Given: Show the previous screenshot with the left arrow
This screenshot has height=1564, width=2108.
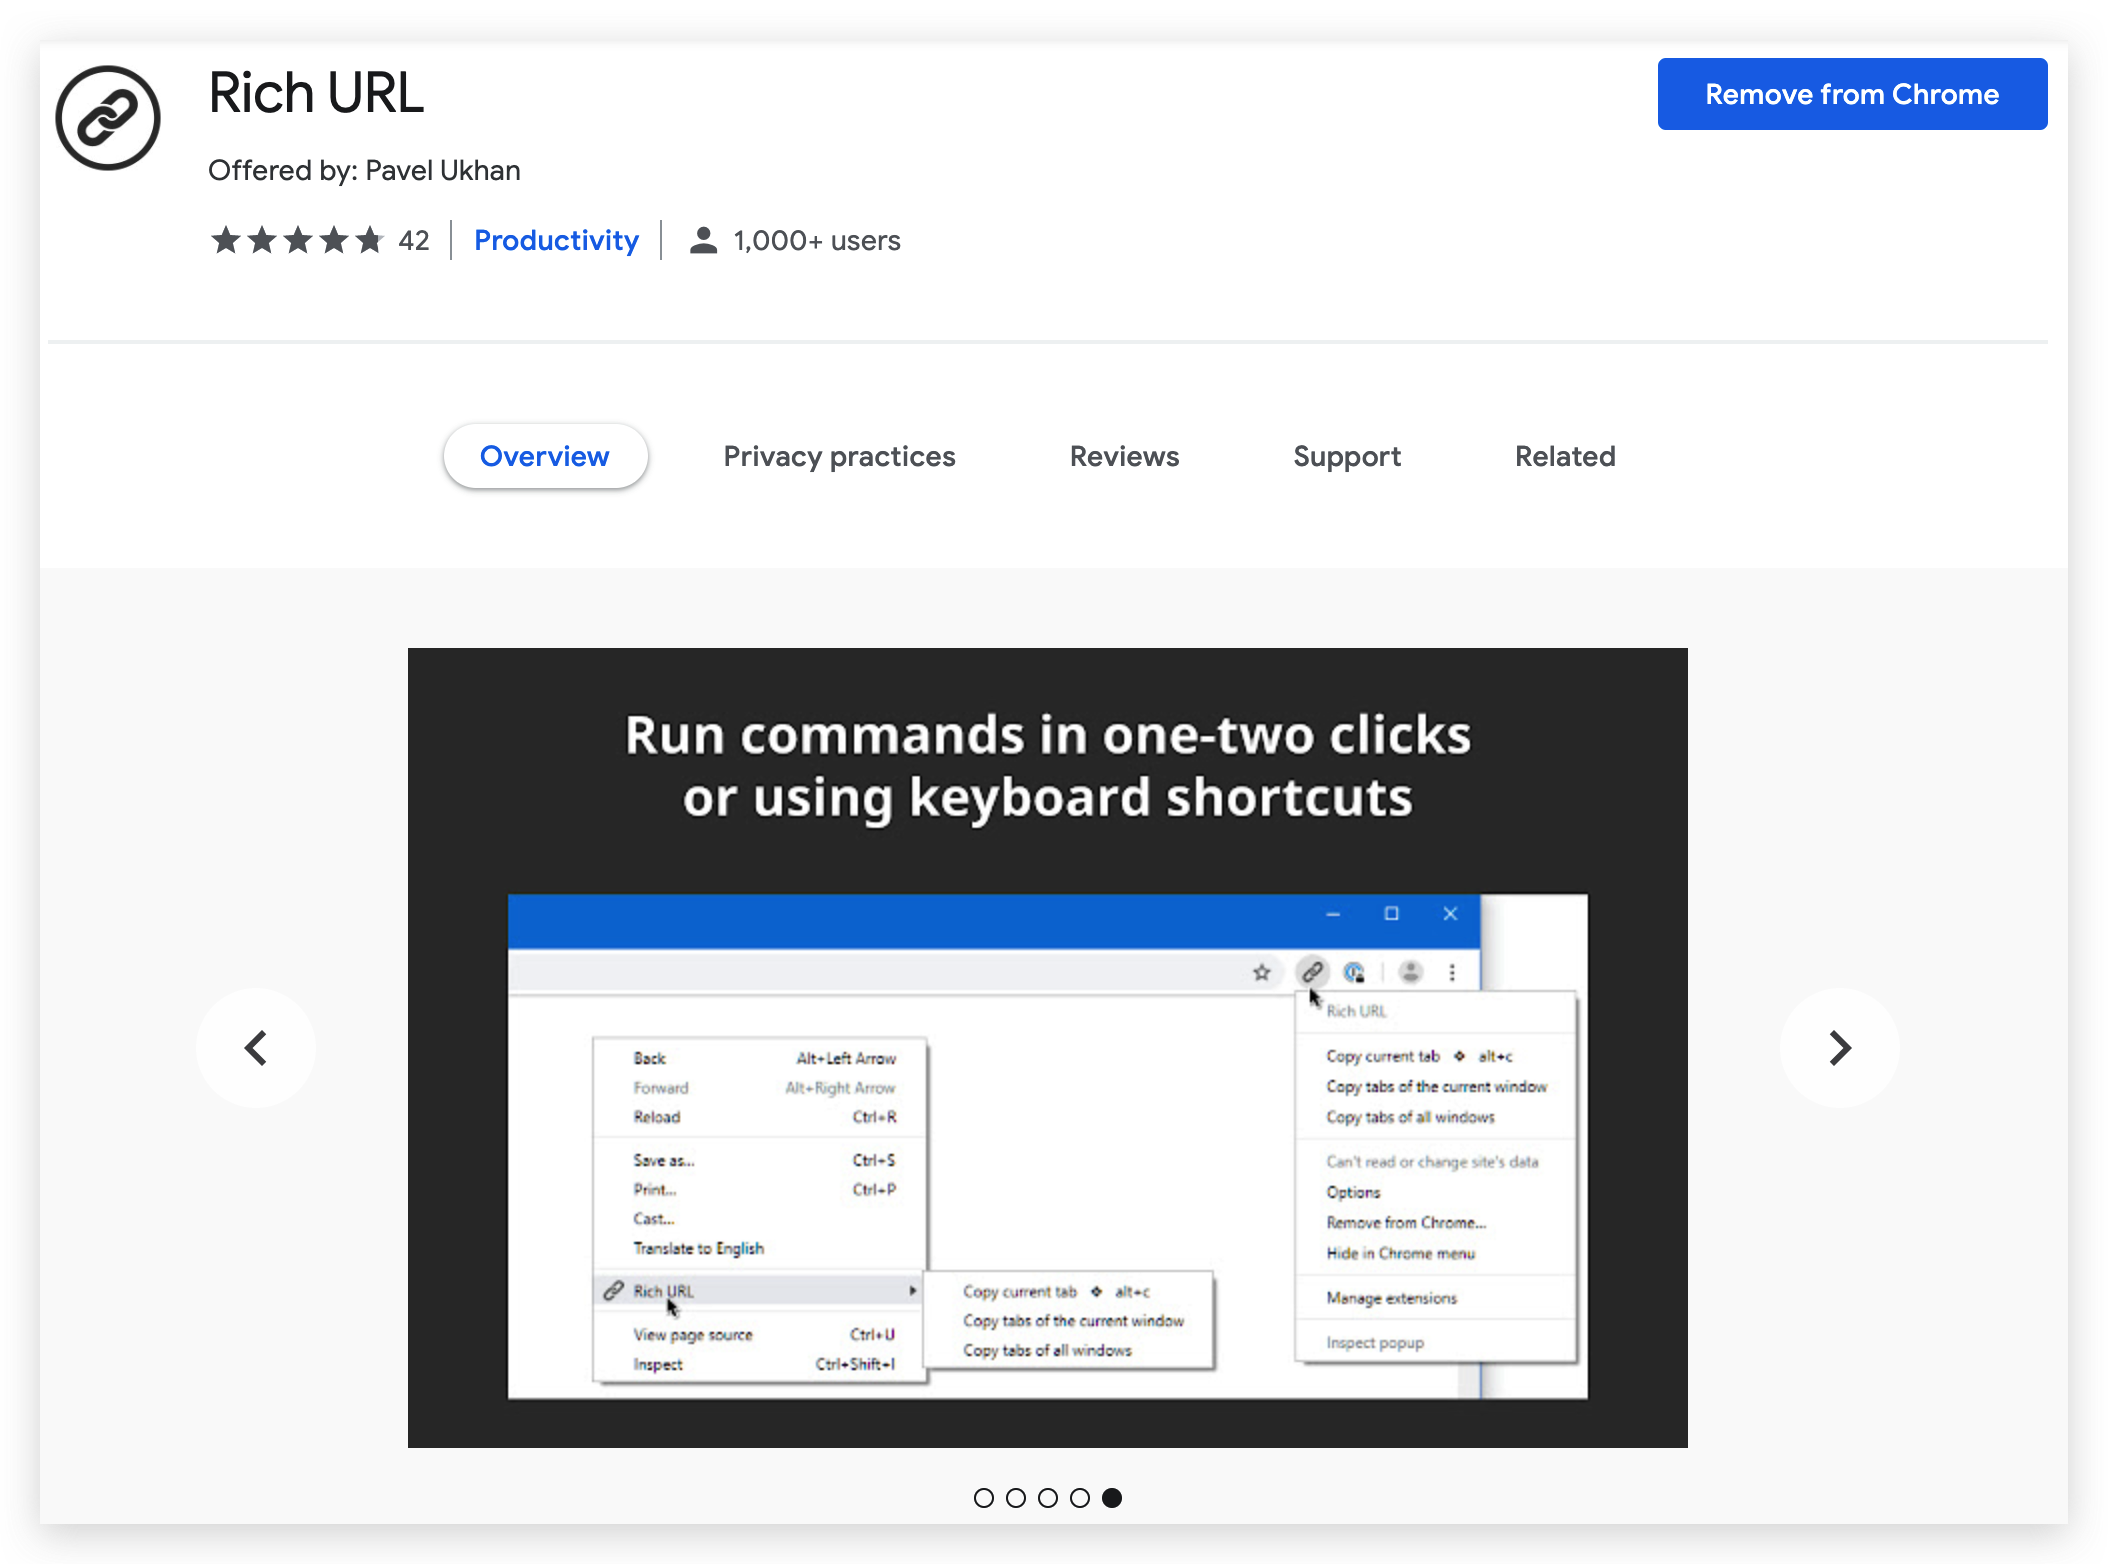Looking at the screenshot, I should pyautogui.click(x=256, y=1048).
